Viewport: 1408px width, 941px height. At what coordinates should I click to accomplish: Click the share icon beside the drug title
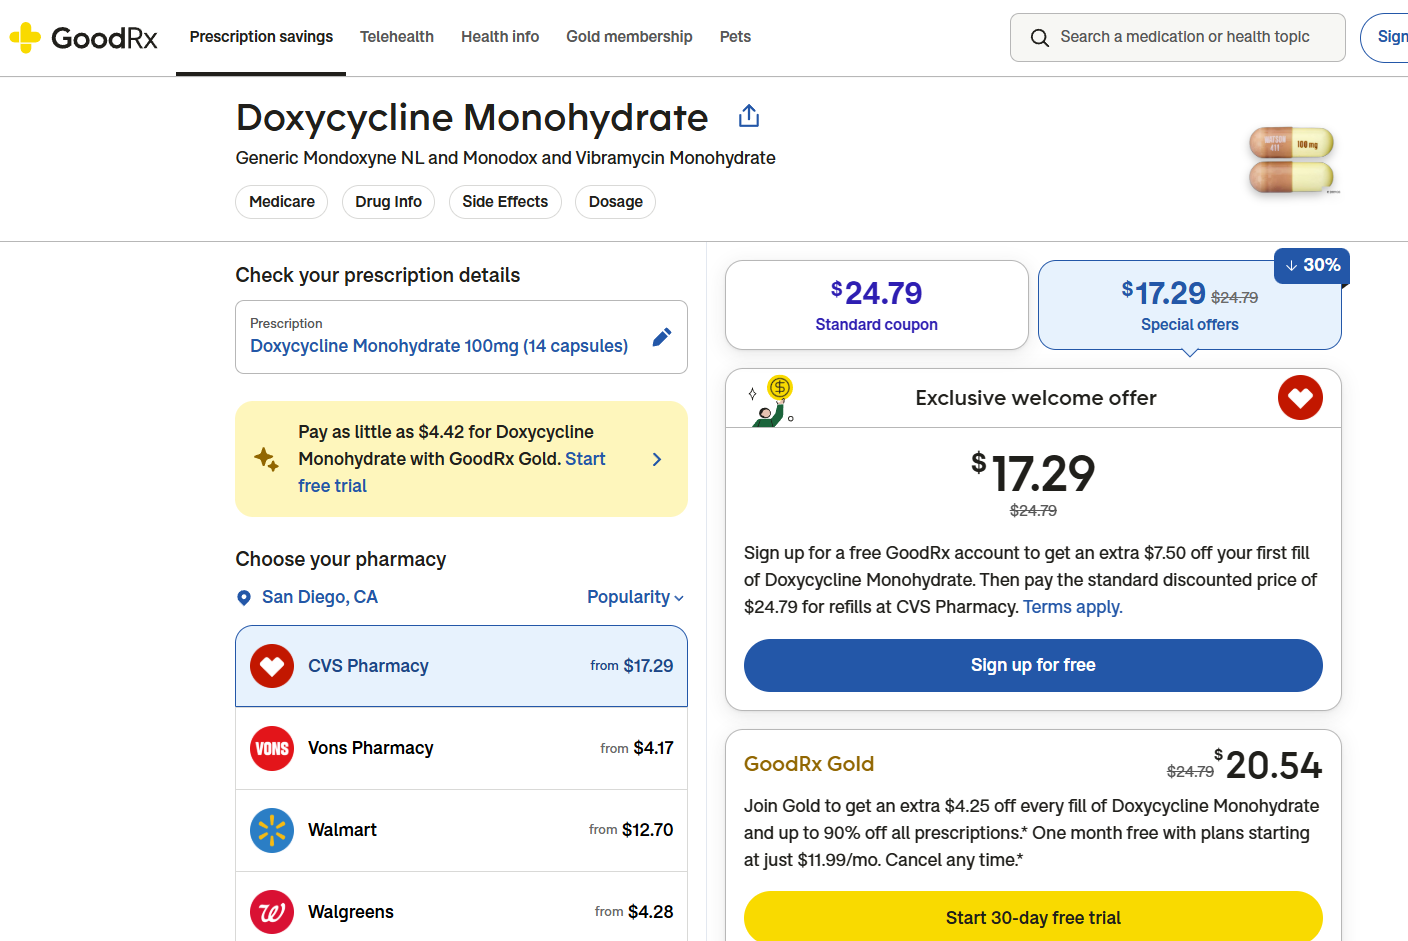coord(749,117)
